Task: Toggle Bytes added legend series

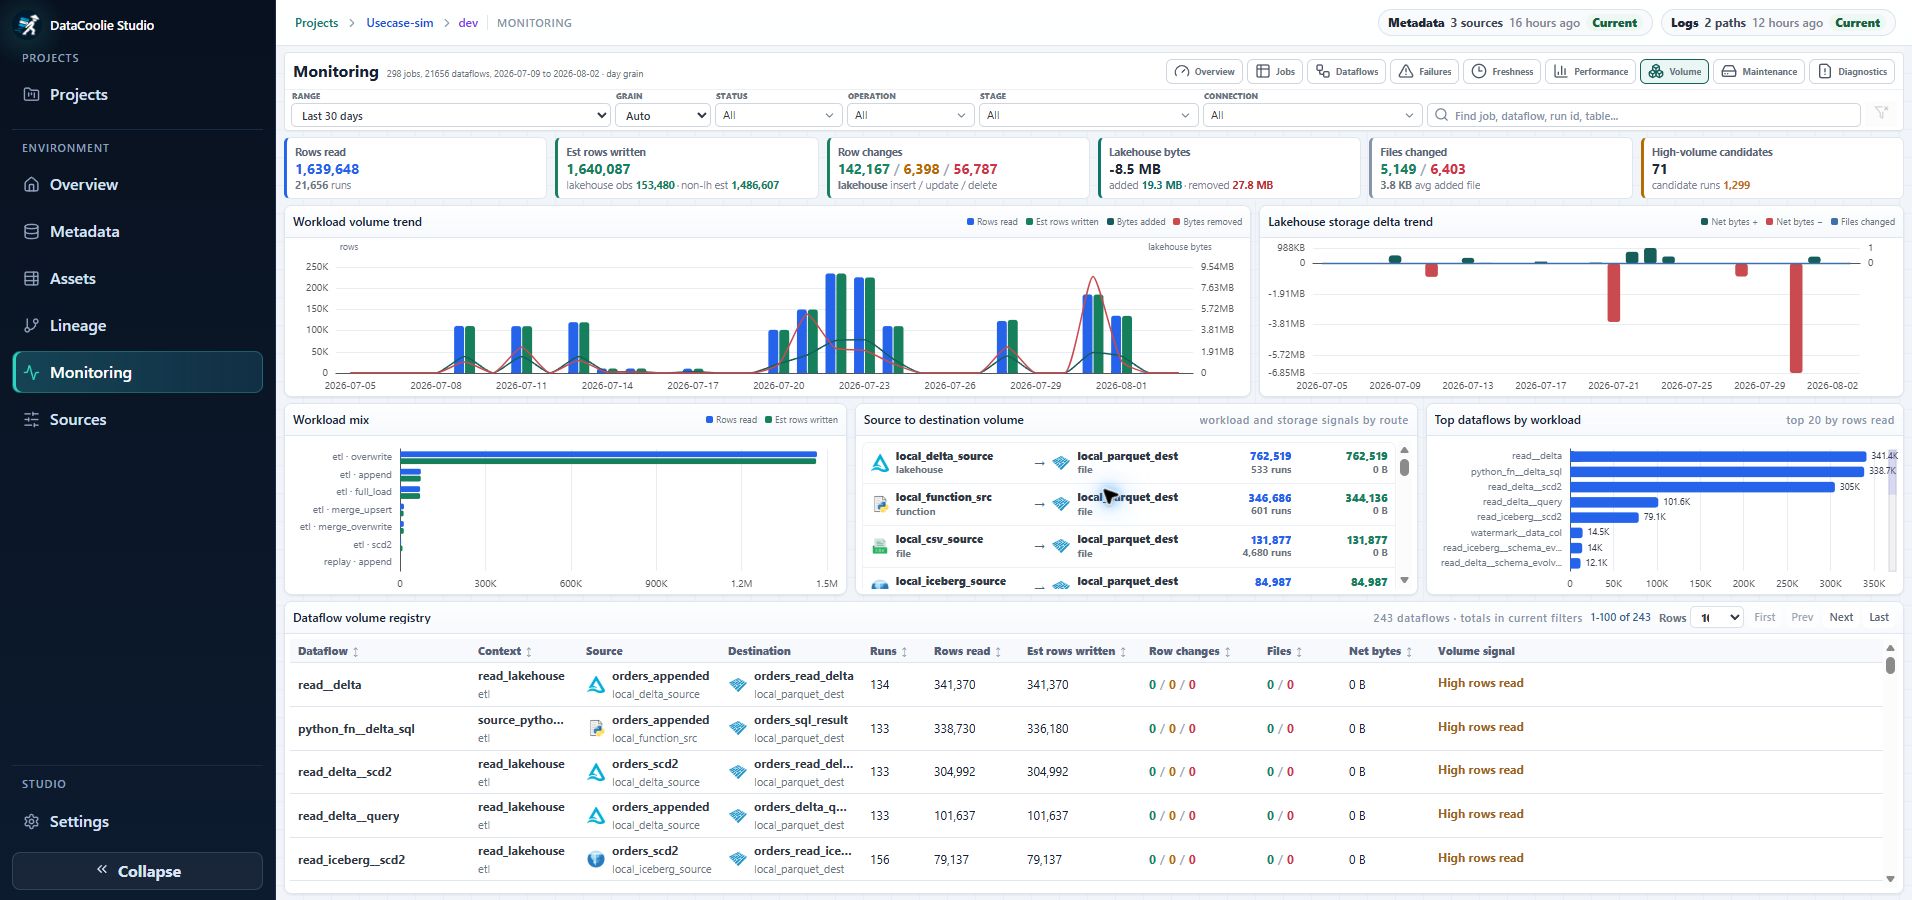Action: pos(1136,222)
